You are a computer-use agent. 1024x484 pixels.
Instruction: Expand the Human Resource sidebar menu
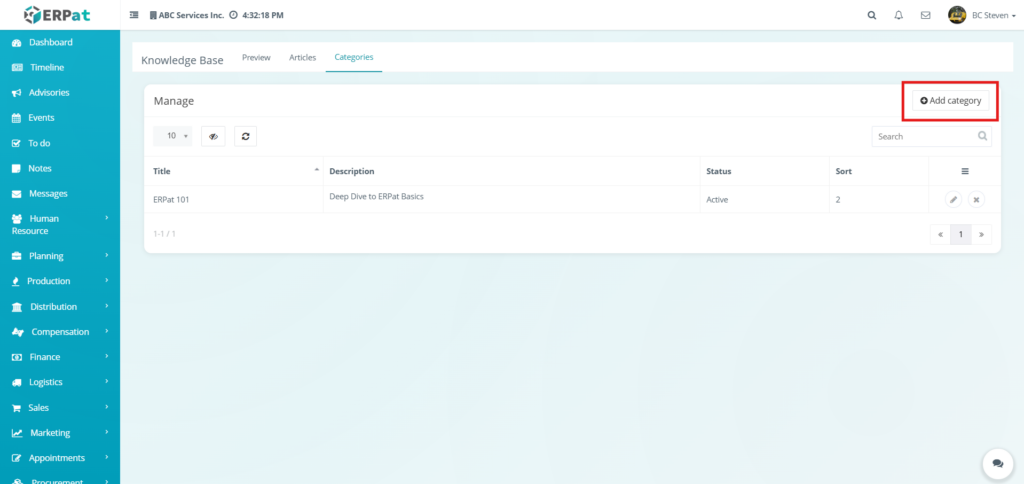pos(59,224)
